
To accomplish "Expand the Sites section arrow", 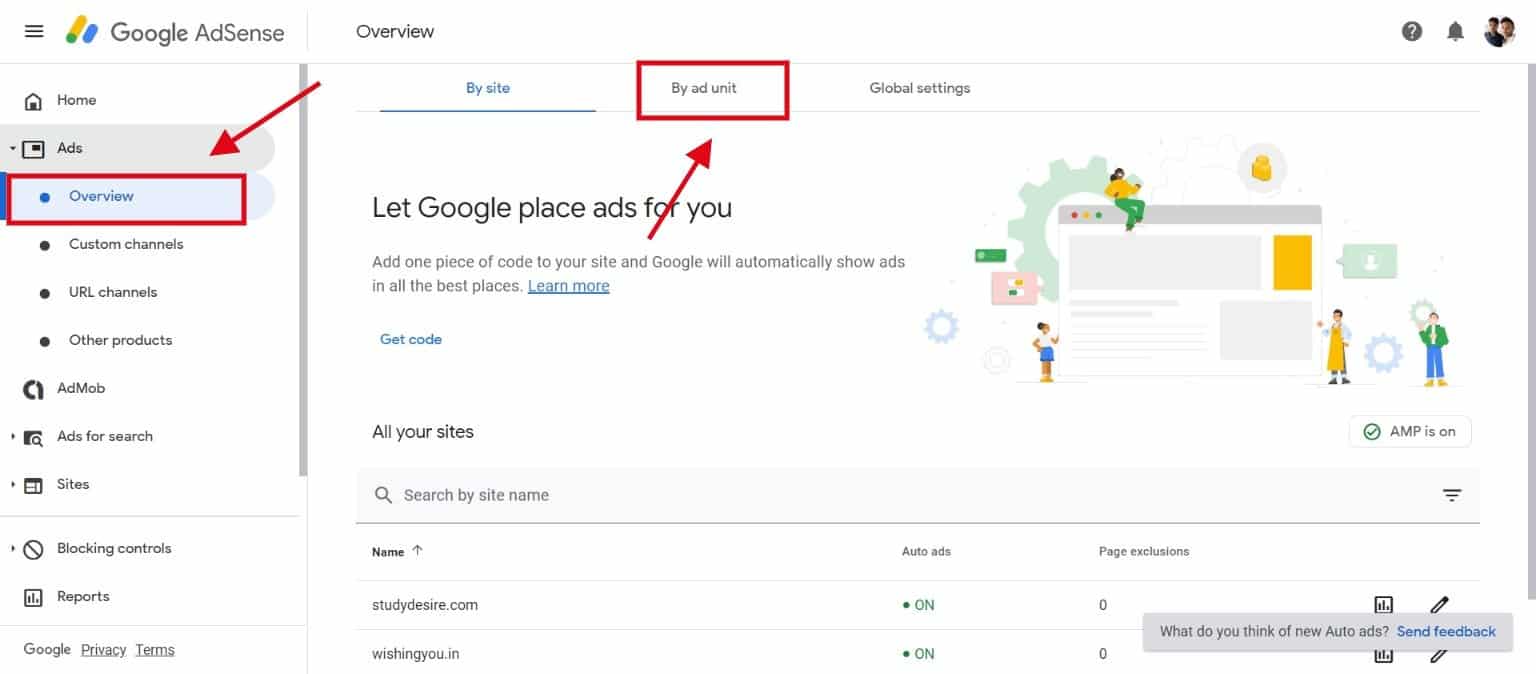I will click(x=12, y=484).
